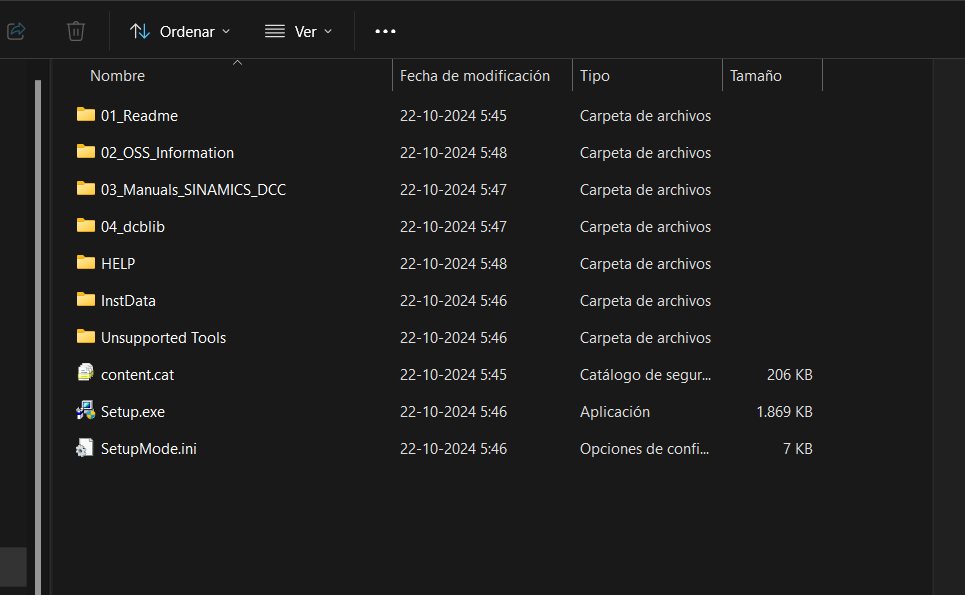Click the content.cat file icon
Viewport: 965px width, 595px height.
coord(85,374)
